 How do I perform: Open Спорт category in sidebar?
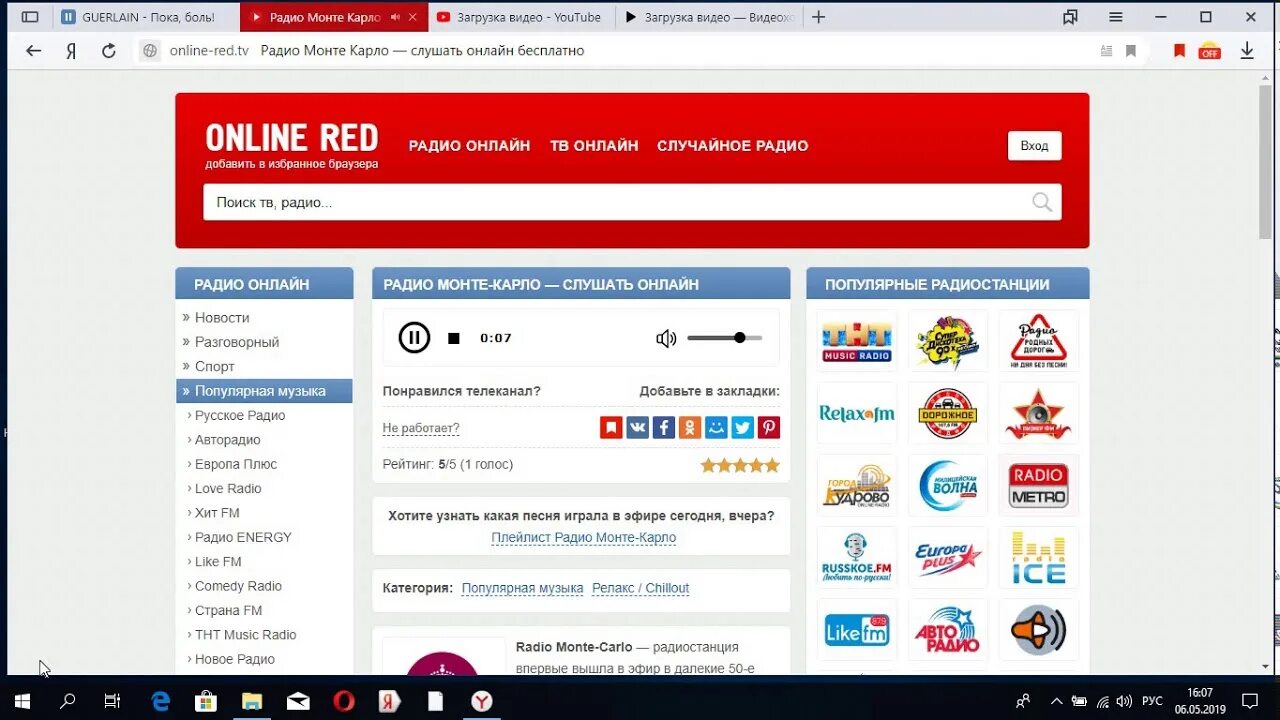[214, 366]
